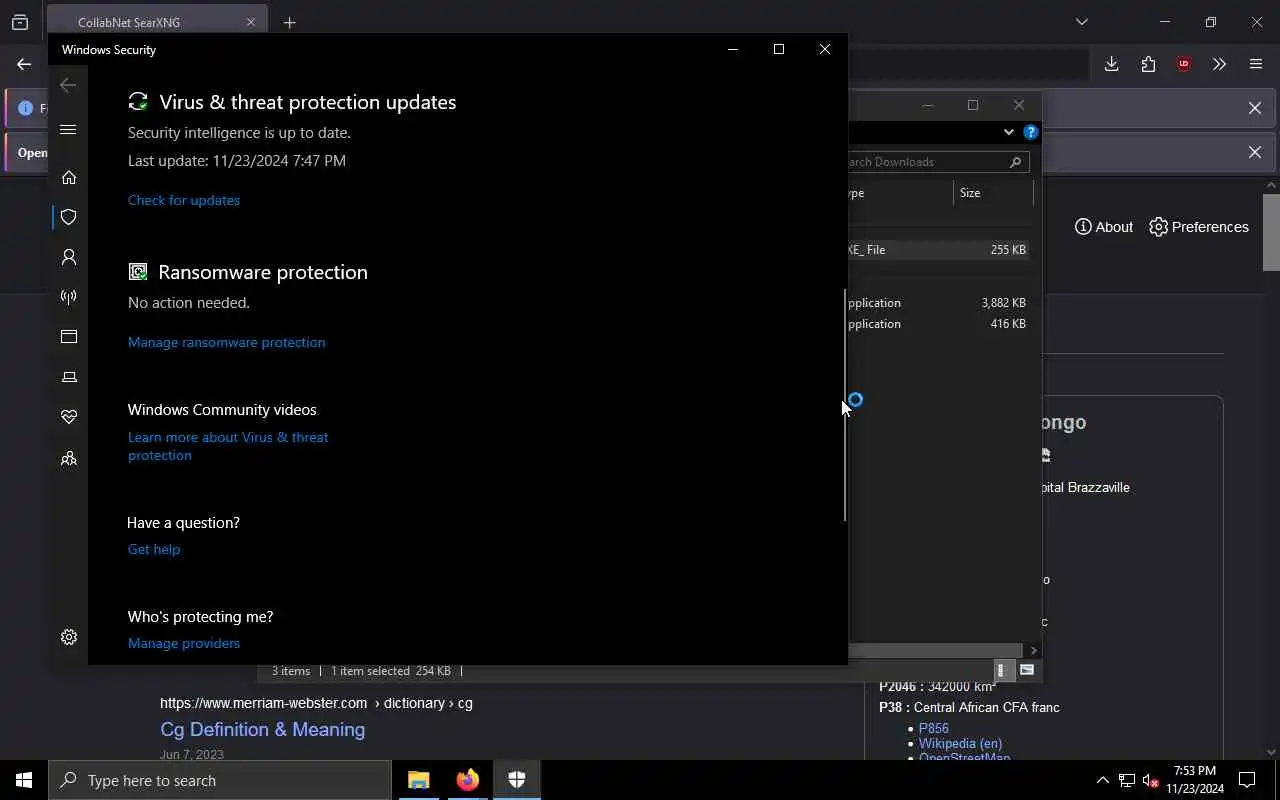Click taskbar search box
The width and height of the screenshot is (1280, 800).
click(x=220, y=780)
